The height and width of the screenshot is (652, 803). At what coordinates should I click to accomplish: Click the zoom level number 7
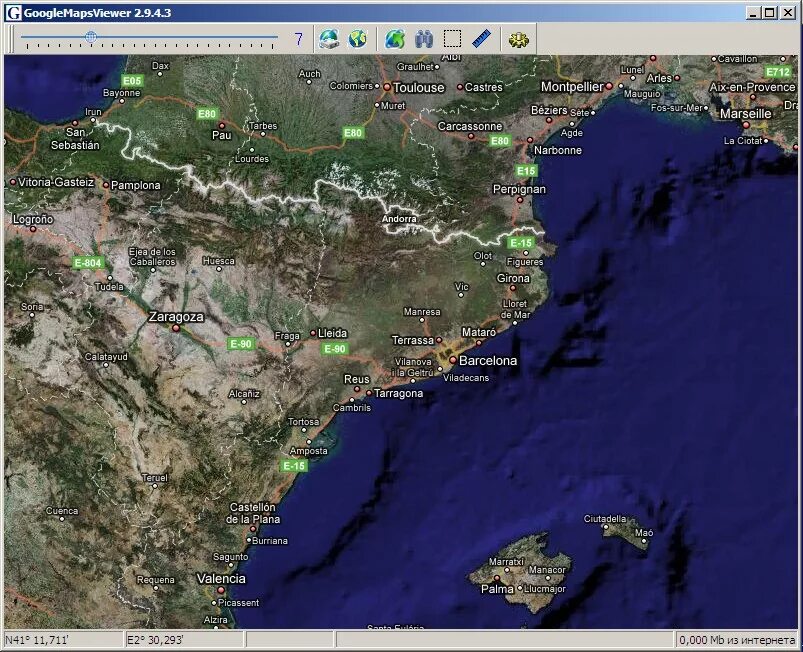pyautogui.click(x=299, y=39)
